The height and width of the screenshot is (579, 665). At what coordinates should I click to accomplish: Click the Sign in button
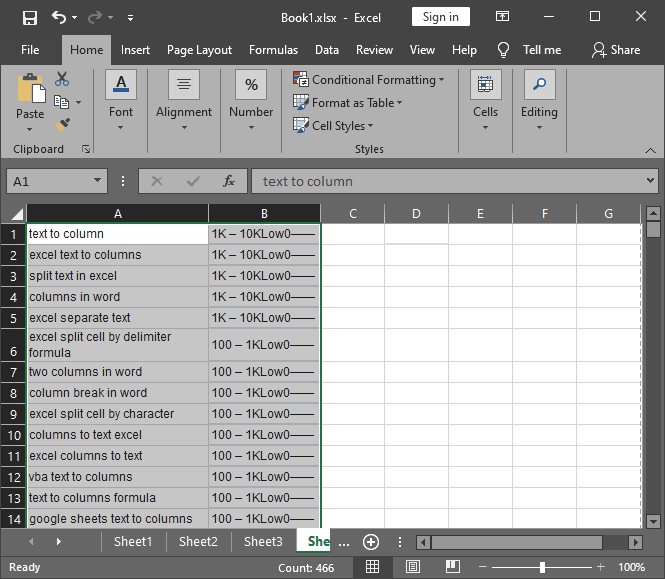click(x=441, y=17)
